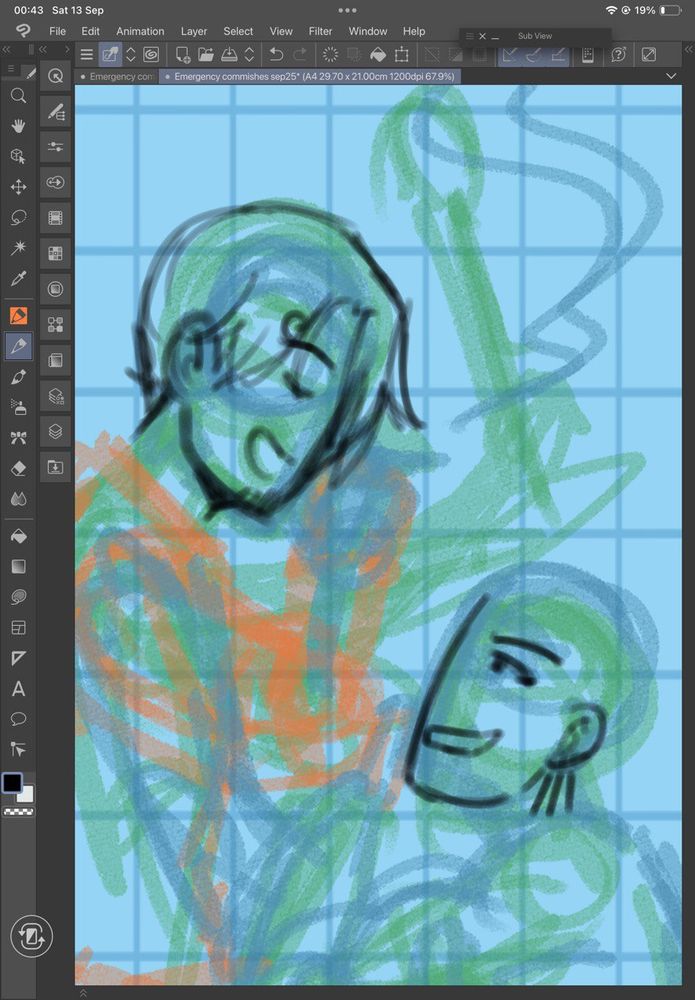Viewport: 695px width, 1000px height.
Task: Open the View menu
Action: pos(281,31)
